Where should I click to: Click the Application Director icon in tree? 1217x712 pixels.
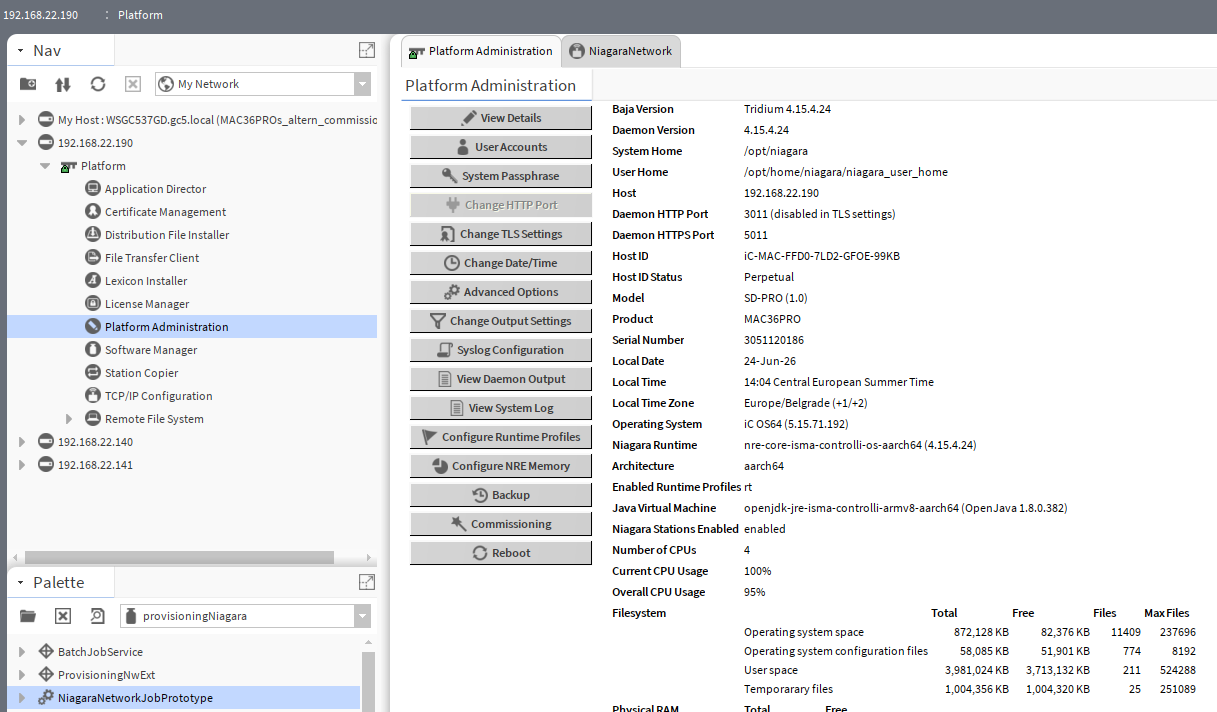[x=93, y=189]
